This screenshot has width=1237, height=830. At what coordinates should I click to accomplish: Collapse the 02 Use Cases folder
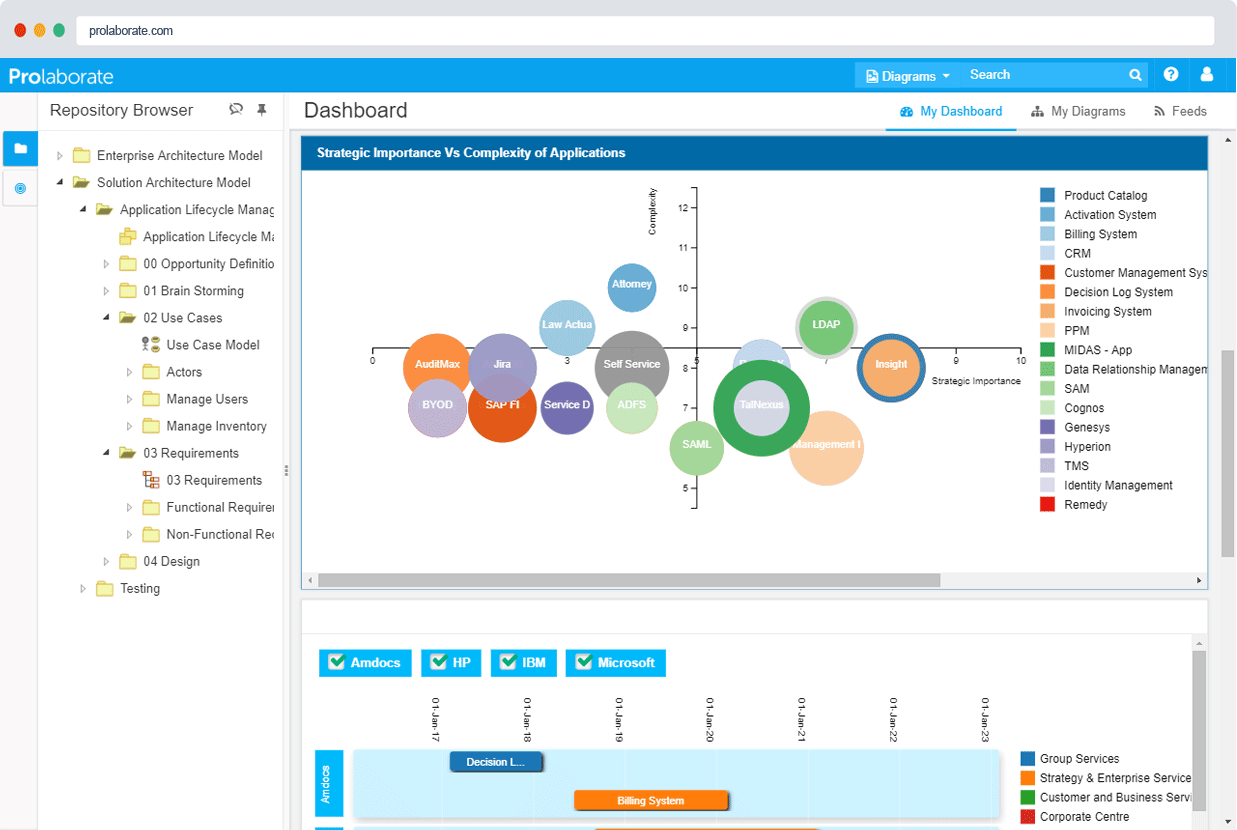(106, 318)
